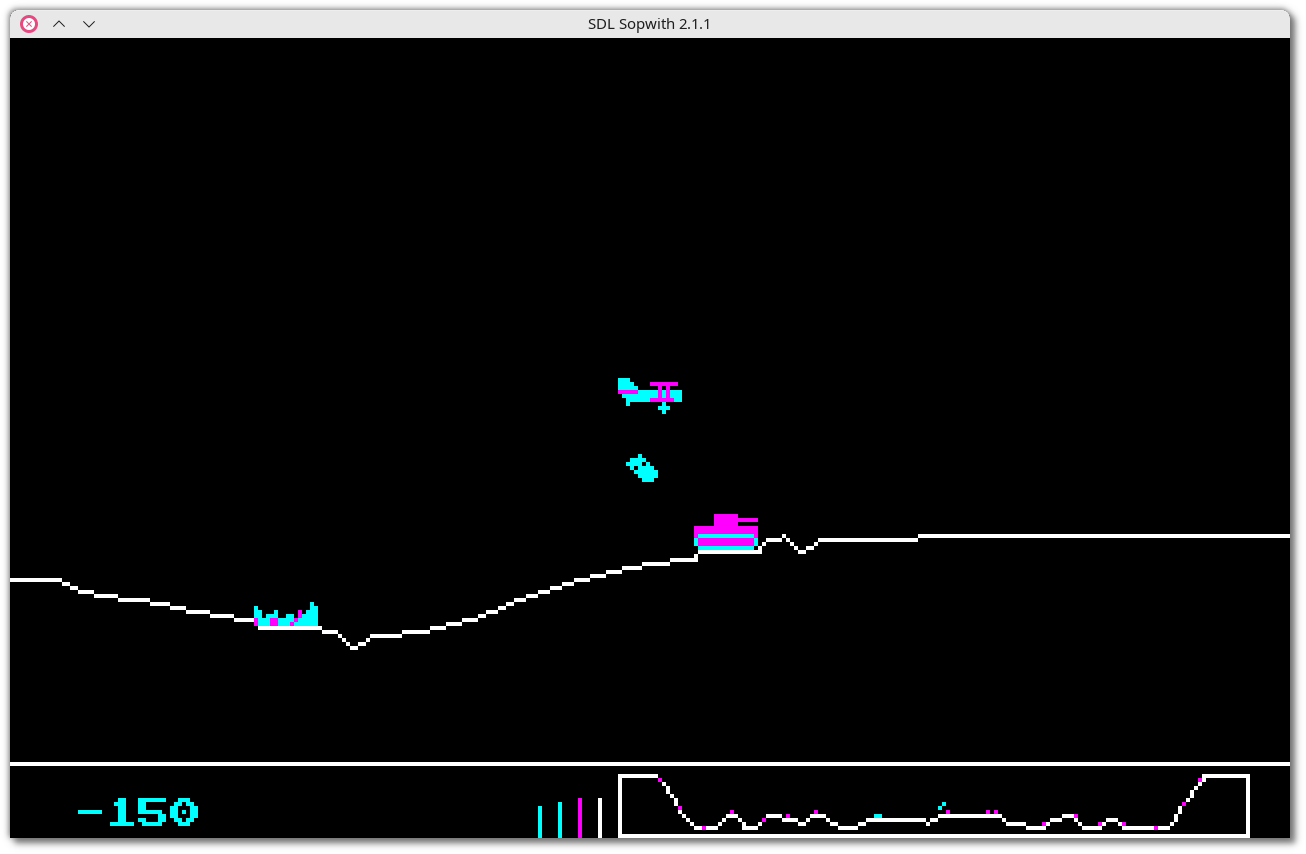
Task: Click the cyan home base marker on the minimap
Action: 877,816
